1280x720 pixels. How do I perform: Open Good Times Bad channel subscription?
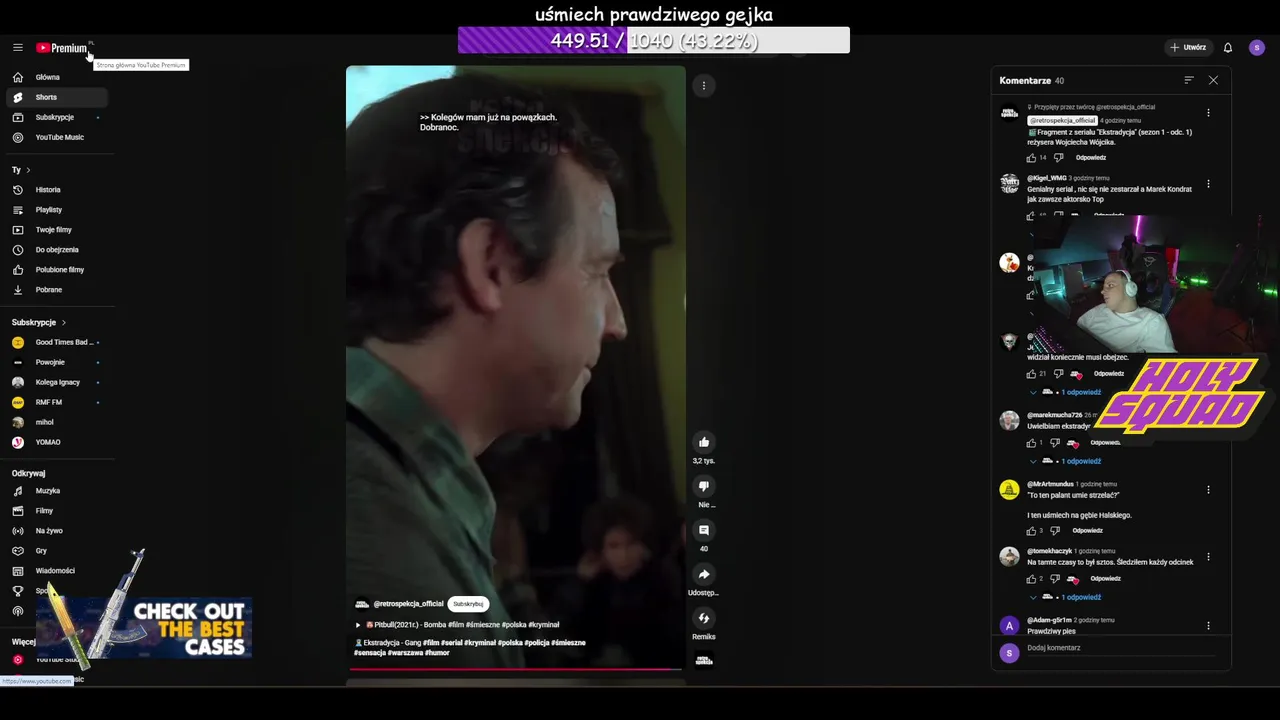(57, 342)
